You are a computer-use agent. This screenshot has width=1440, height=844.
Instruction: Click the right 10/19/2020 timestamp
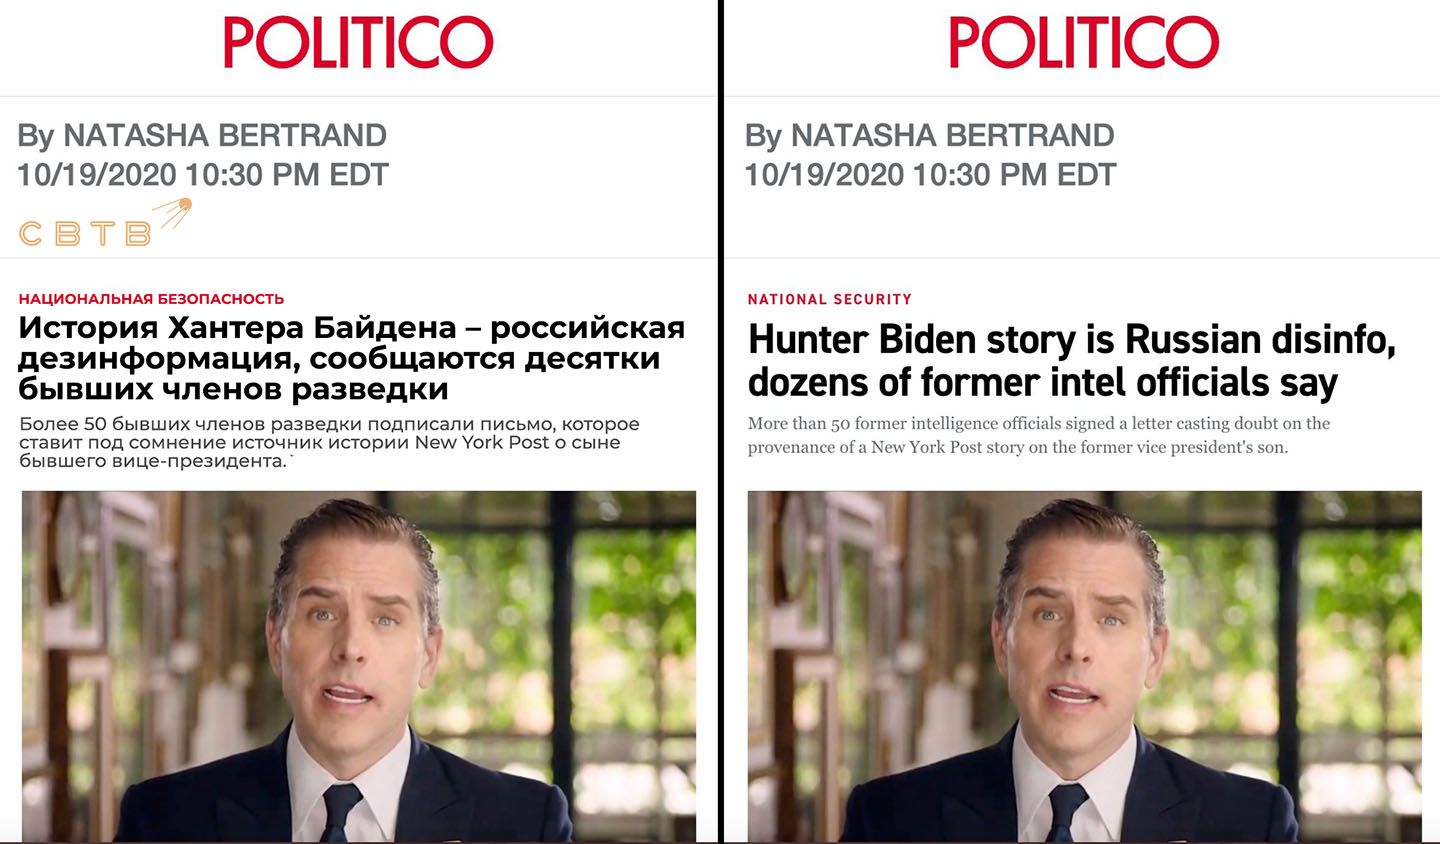pos(929,175)
